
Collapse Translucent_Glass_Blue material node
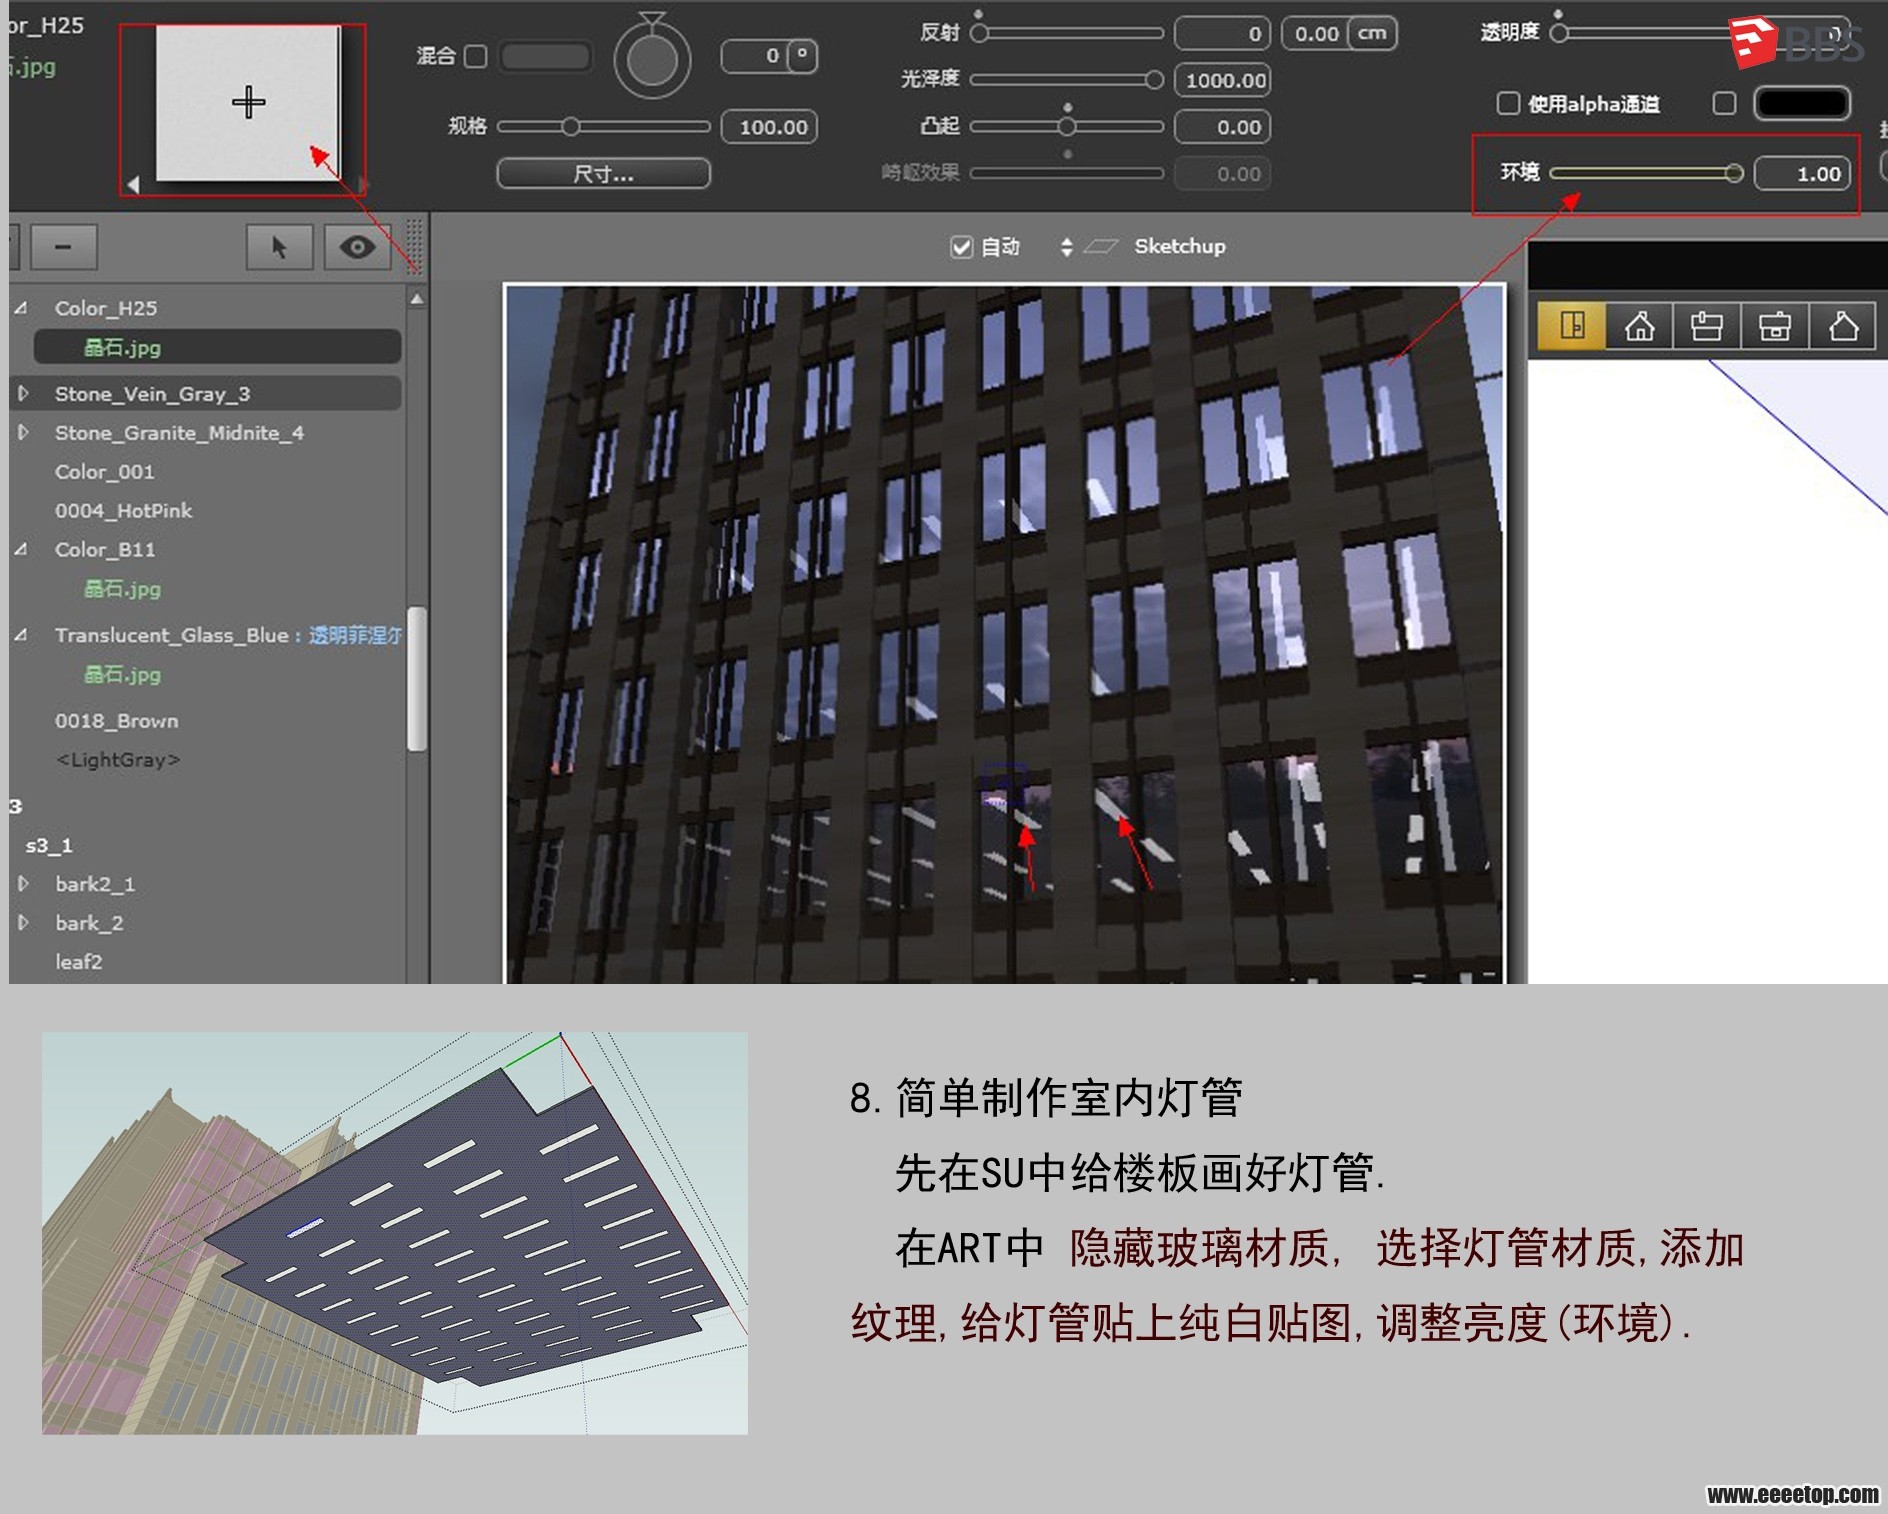(21, 635)
